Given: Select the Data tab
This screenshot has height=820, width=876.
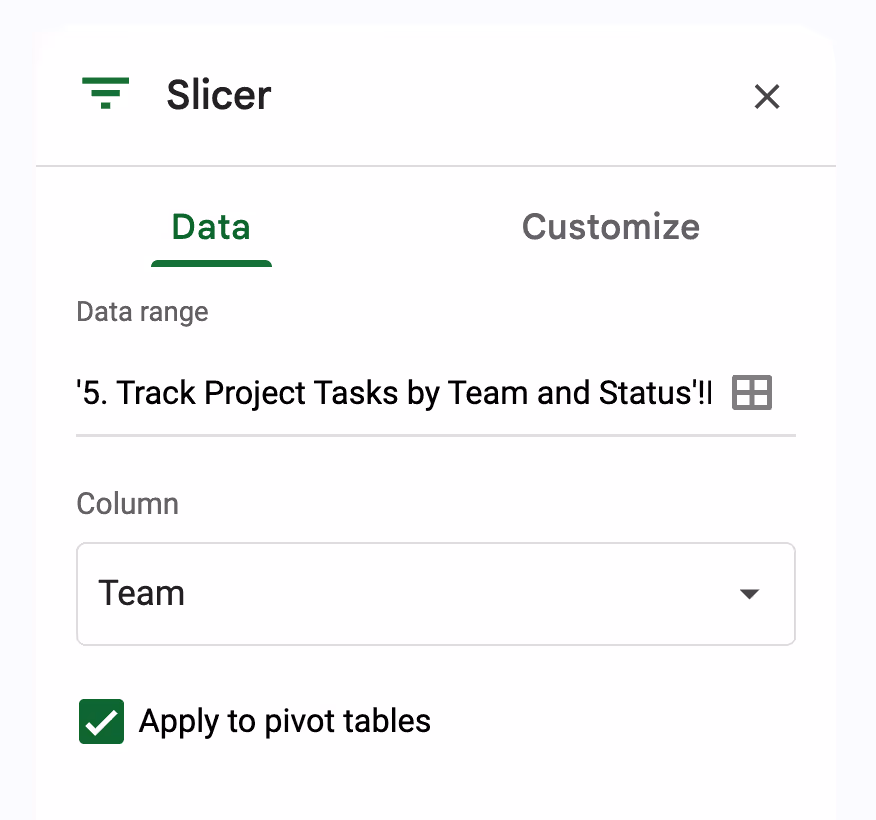Looking at the screenshot, I should [x=211, y=227].
